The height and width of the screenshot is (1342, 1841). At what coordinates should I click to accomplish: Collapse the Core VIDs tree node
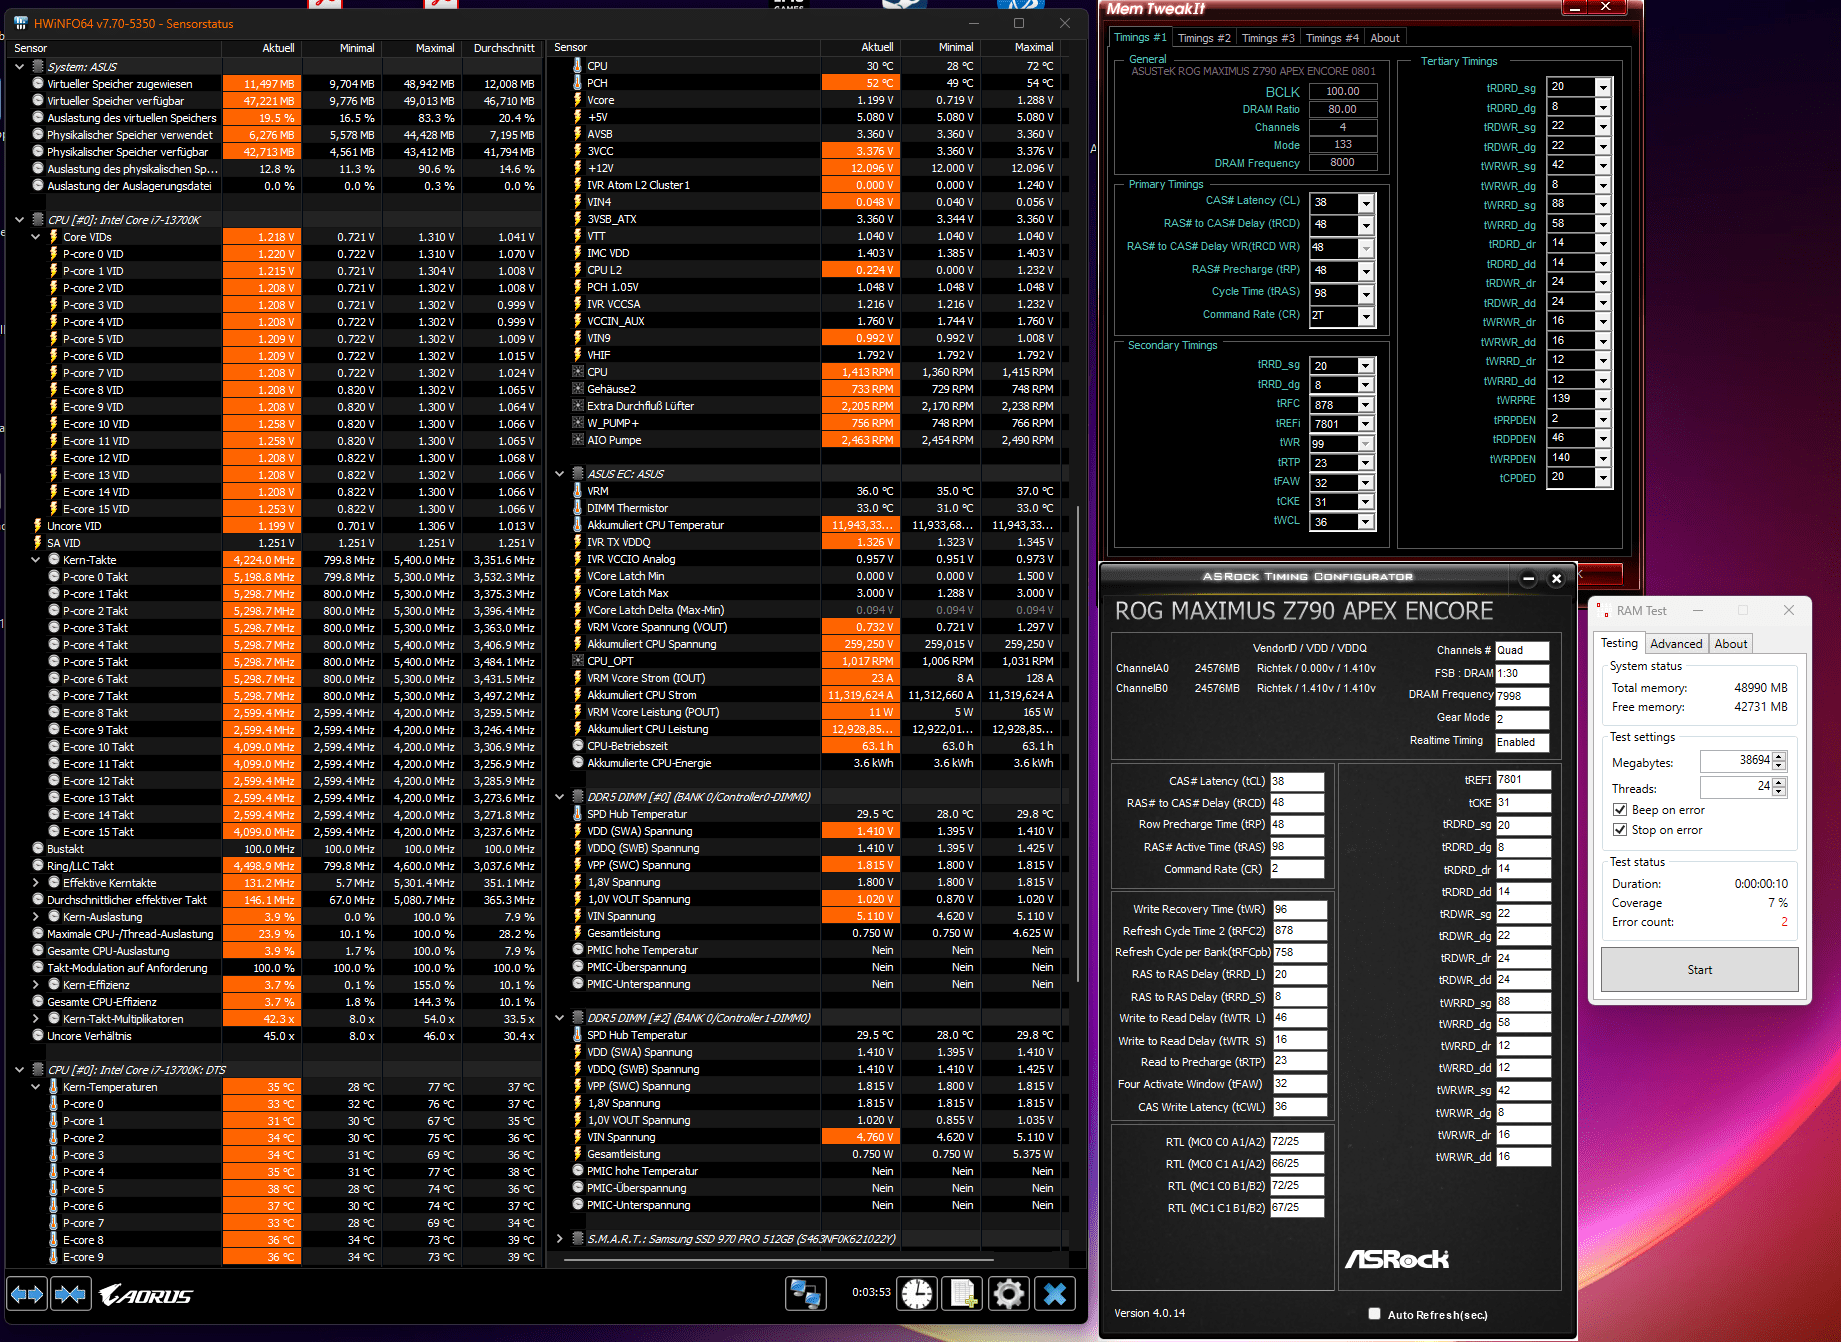pyautogui.click(x=35, y=237)
